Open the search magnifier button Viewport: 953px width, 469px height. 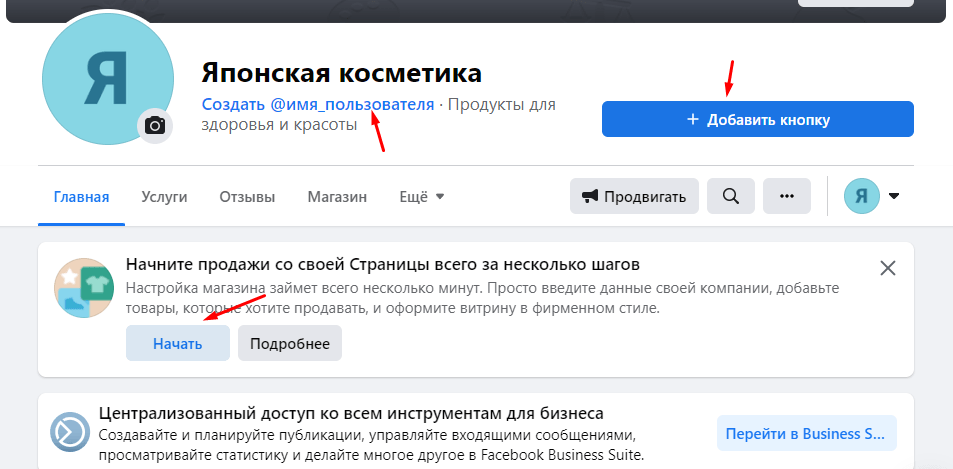click(x=731, y=196)
